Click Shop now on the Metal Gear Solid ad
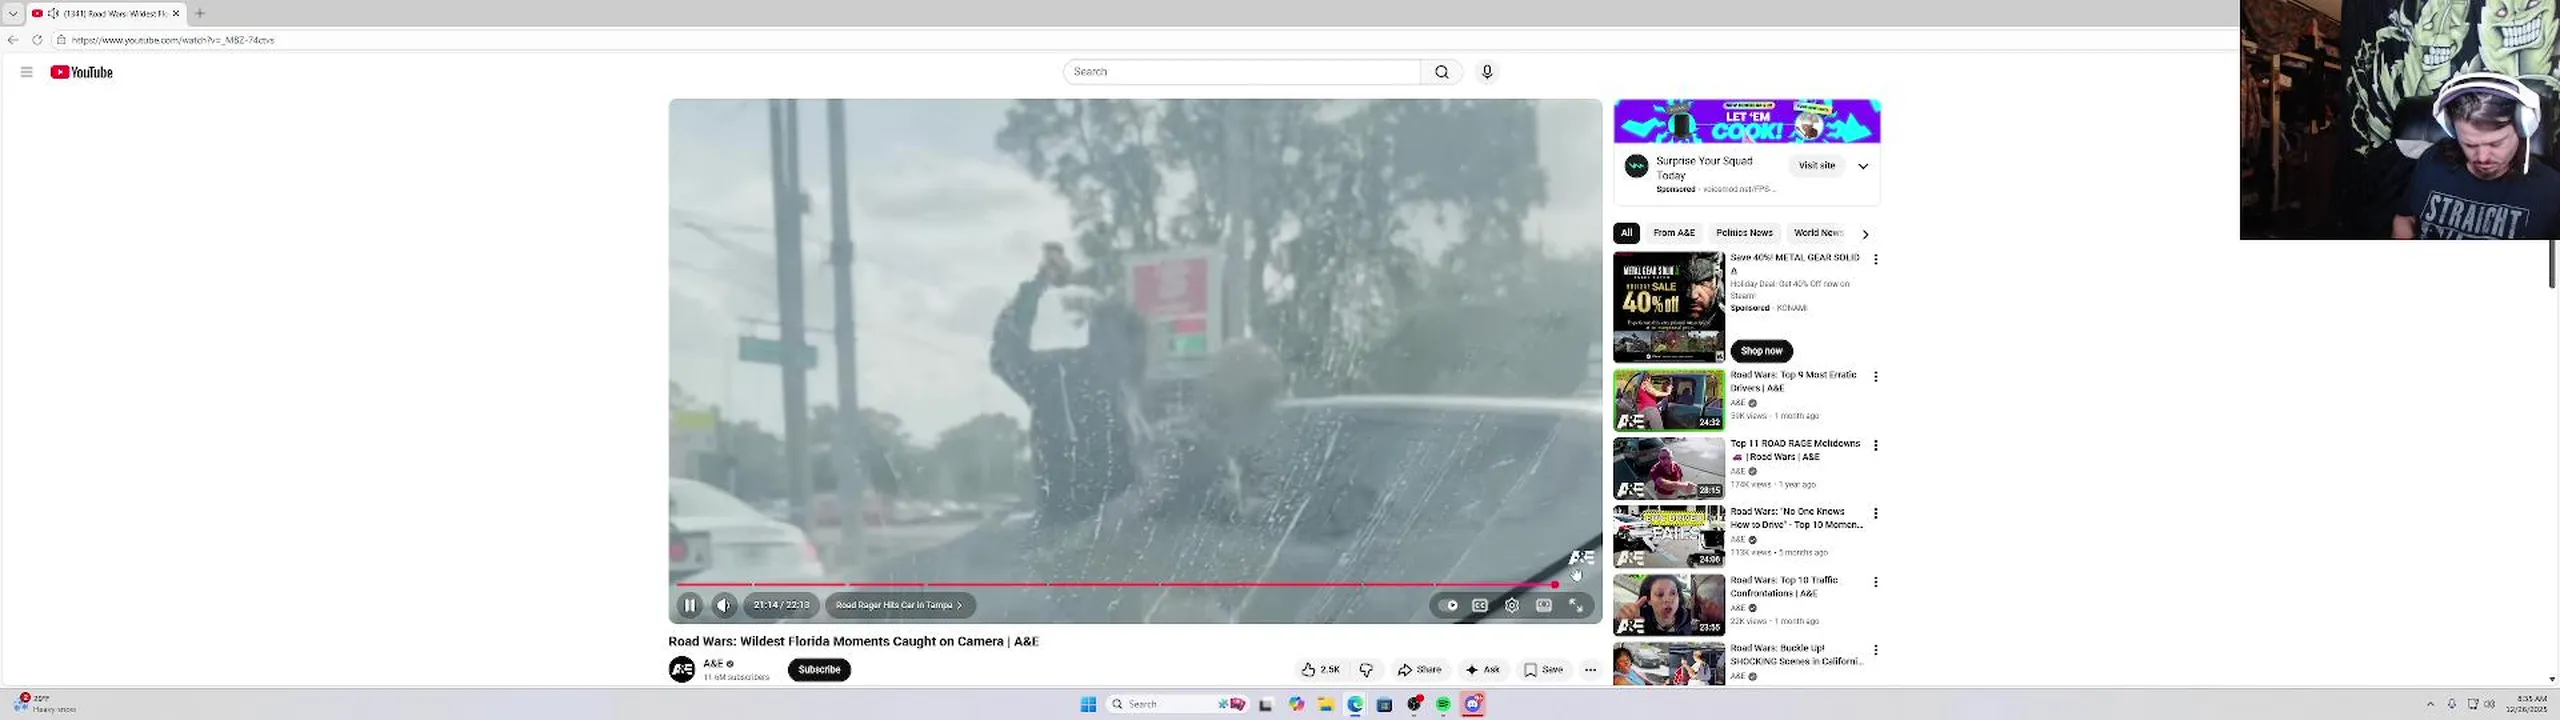 click(1761, 351)
